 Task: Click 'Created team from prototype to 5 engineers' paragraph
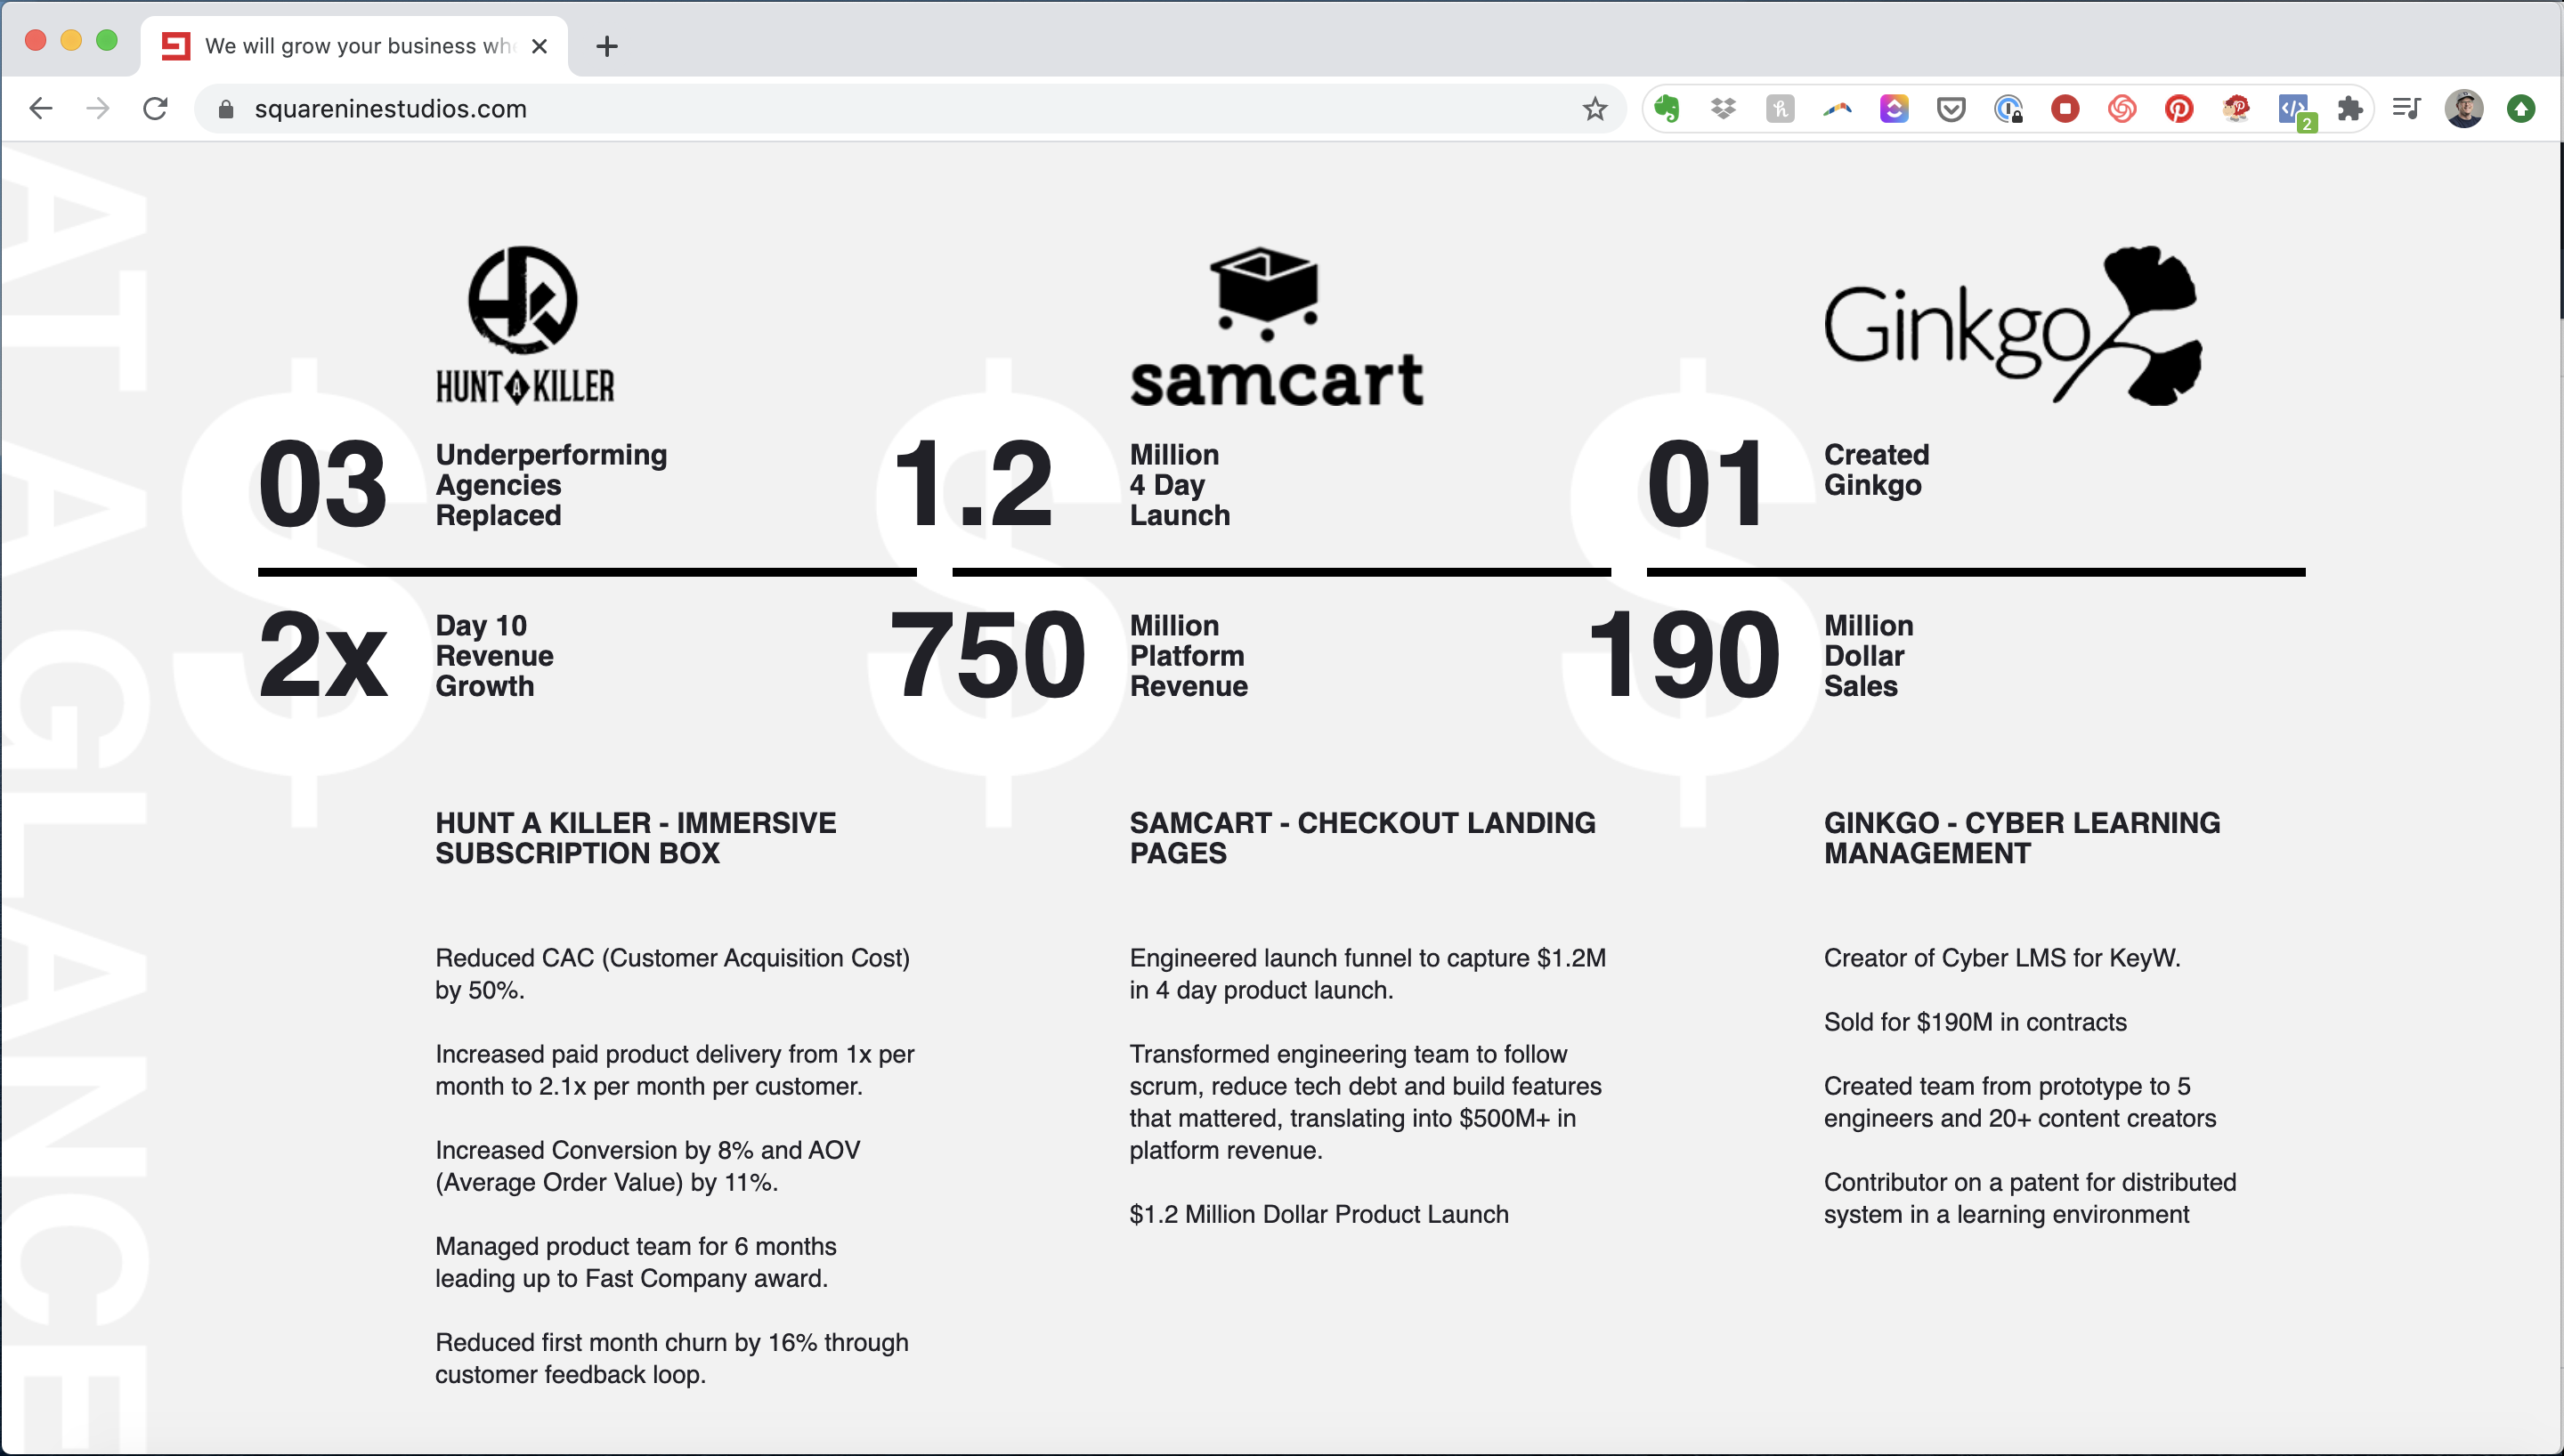[x=2020, y=1102]
